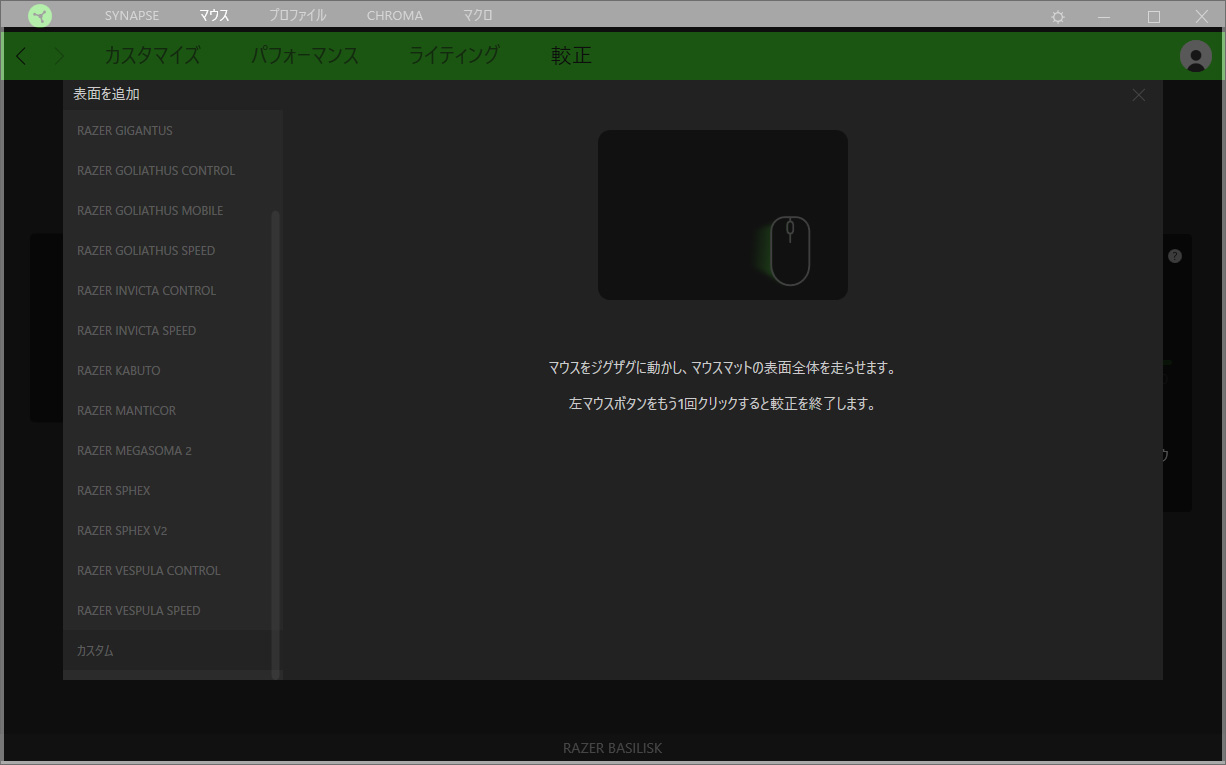The width and height of the screenshot is (1226, 765).
Task: Open the プロファイル tab
Action: coord(298,16)
